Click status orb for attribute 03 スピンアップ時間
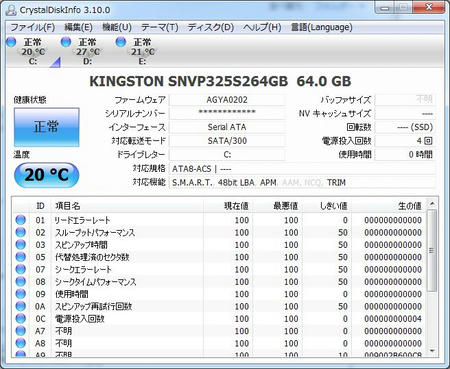The image size is (450, 369). (21, 245)
